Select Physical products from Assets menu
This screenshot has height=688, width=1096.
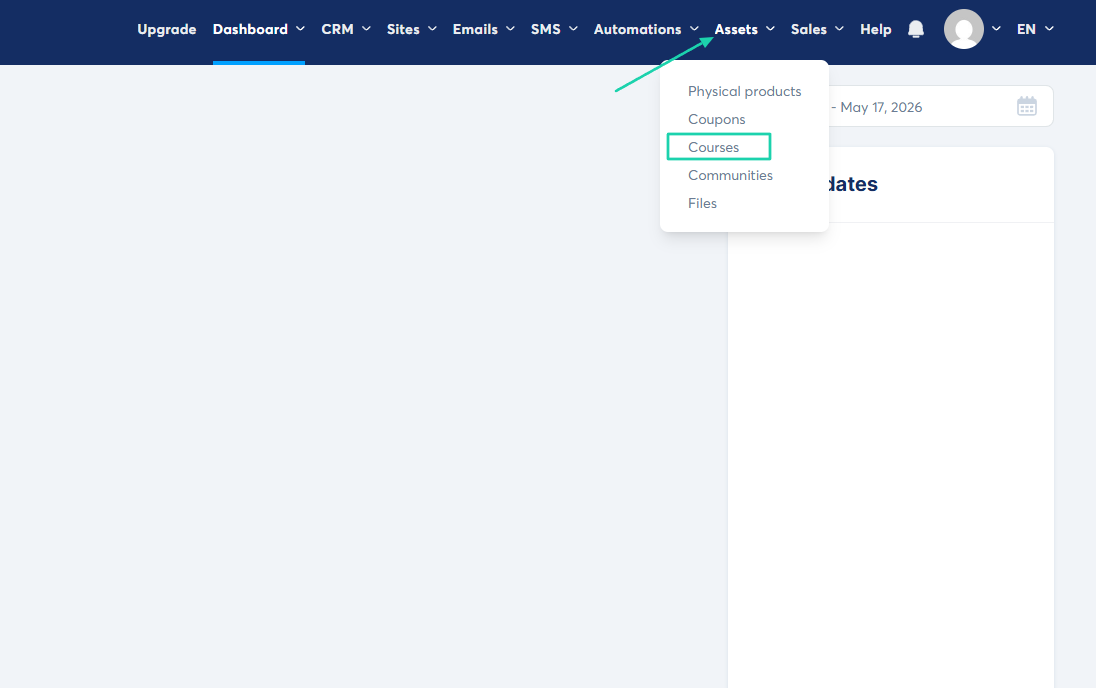pyautogui.click(x=744, y=92)
